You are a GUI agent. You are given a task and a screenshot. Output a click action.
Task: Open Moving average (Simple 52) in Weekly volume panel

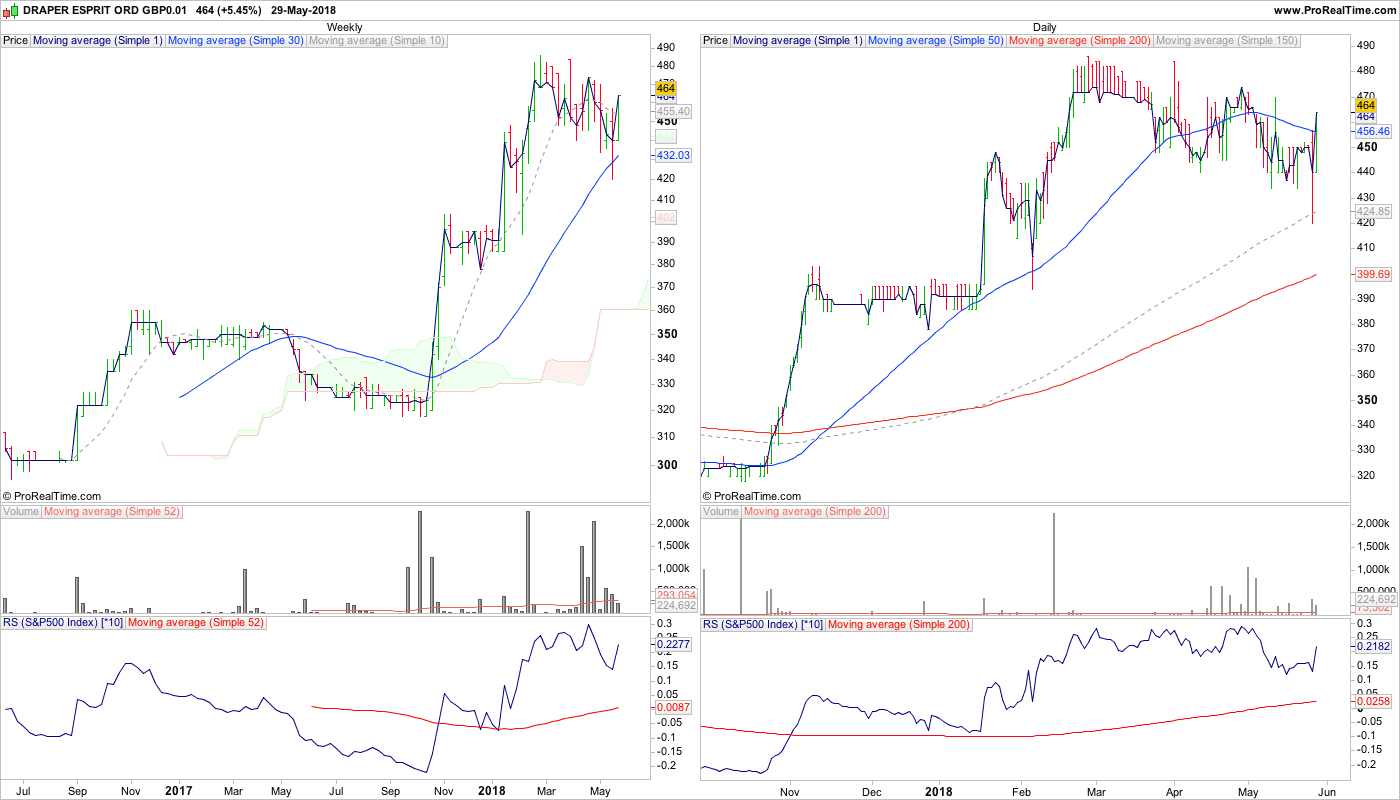(112, 512)
